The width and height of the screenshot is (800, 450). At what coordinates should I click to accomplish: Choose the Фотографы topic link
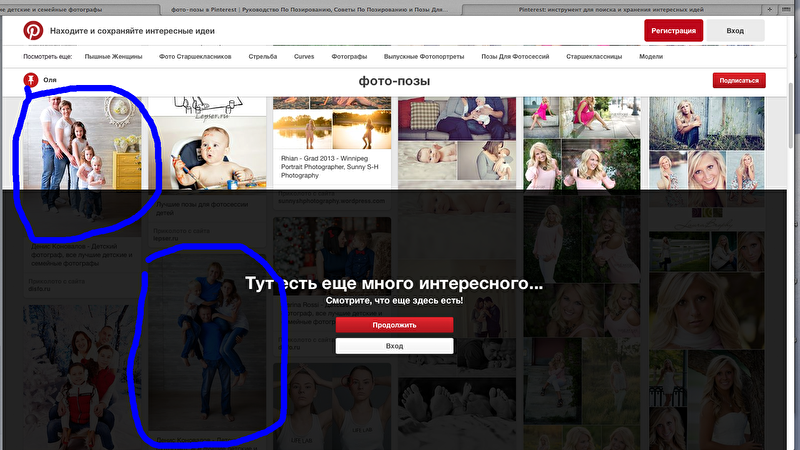[349, 57]
